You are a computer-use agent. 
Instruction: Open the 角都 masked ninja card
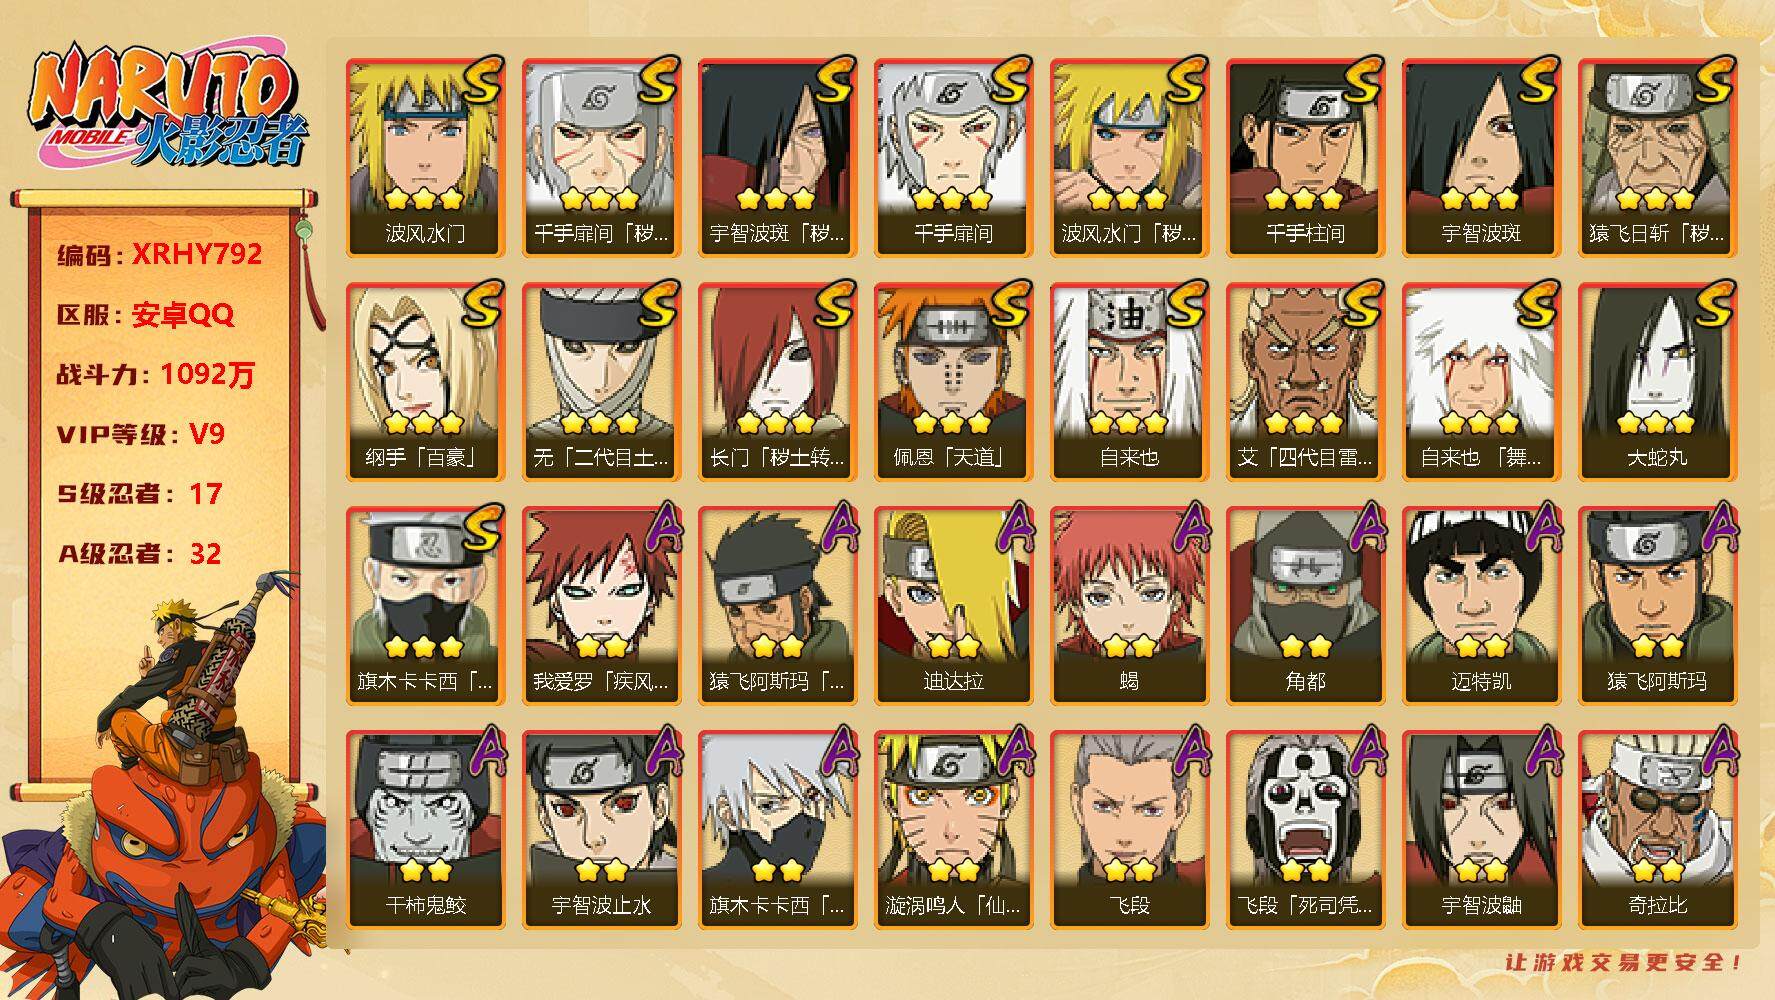click(1305, 605)
